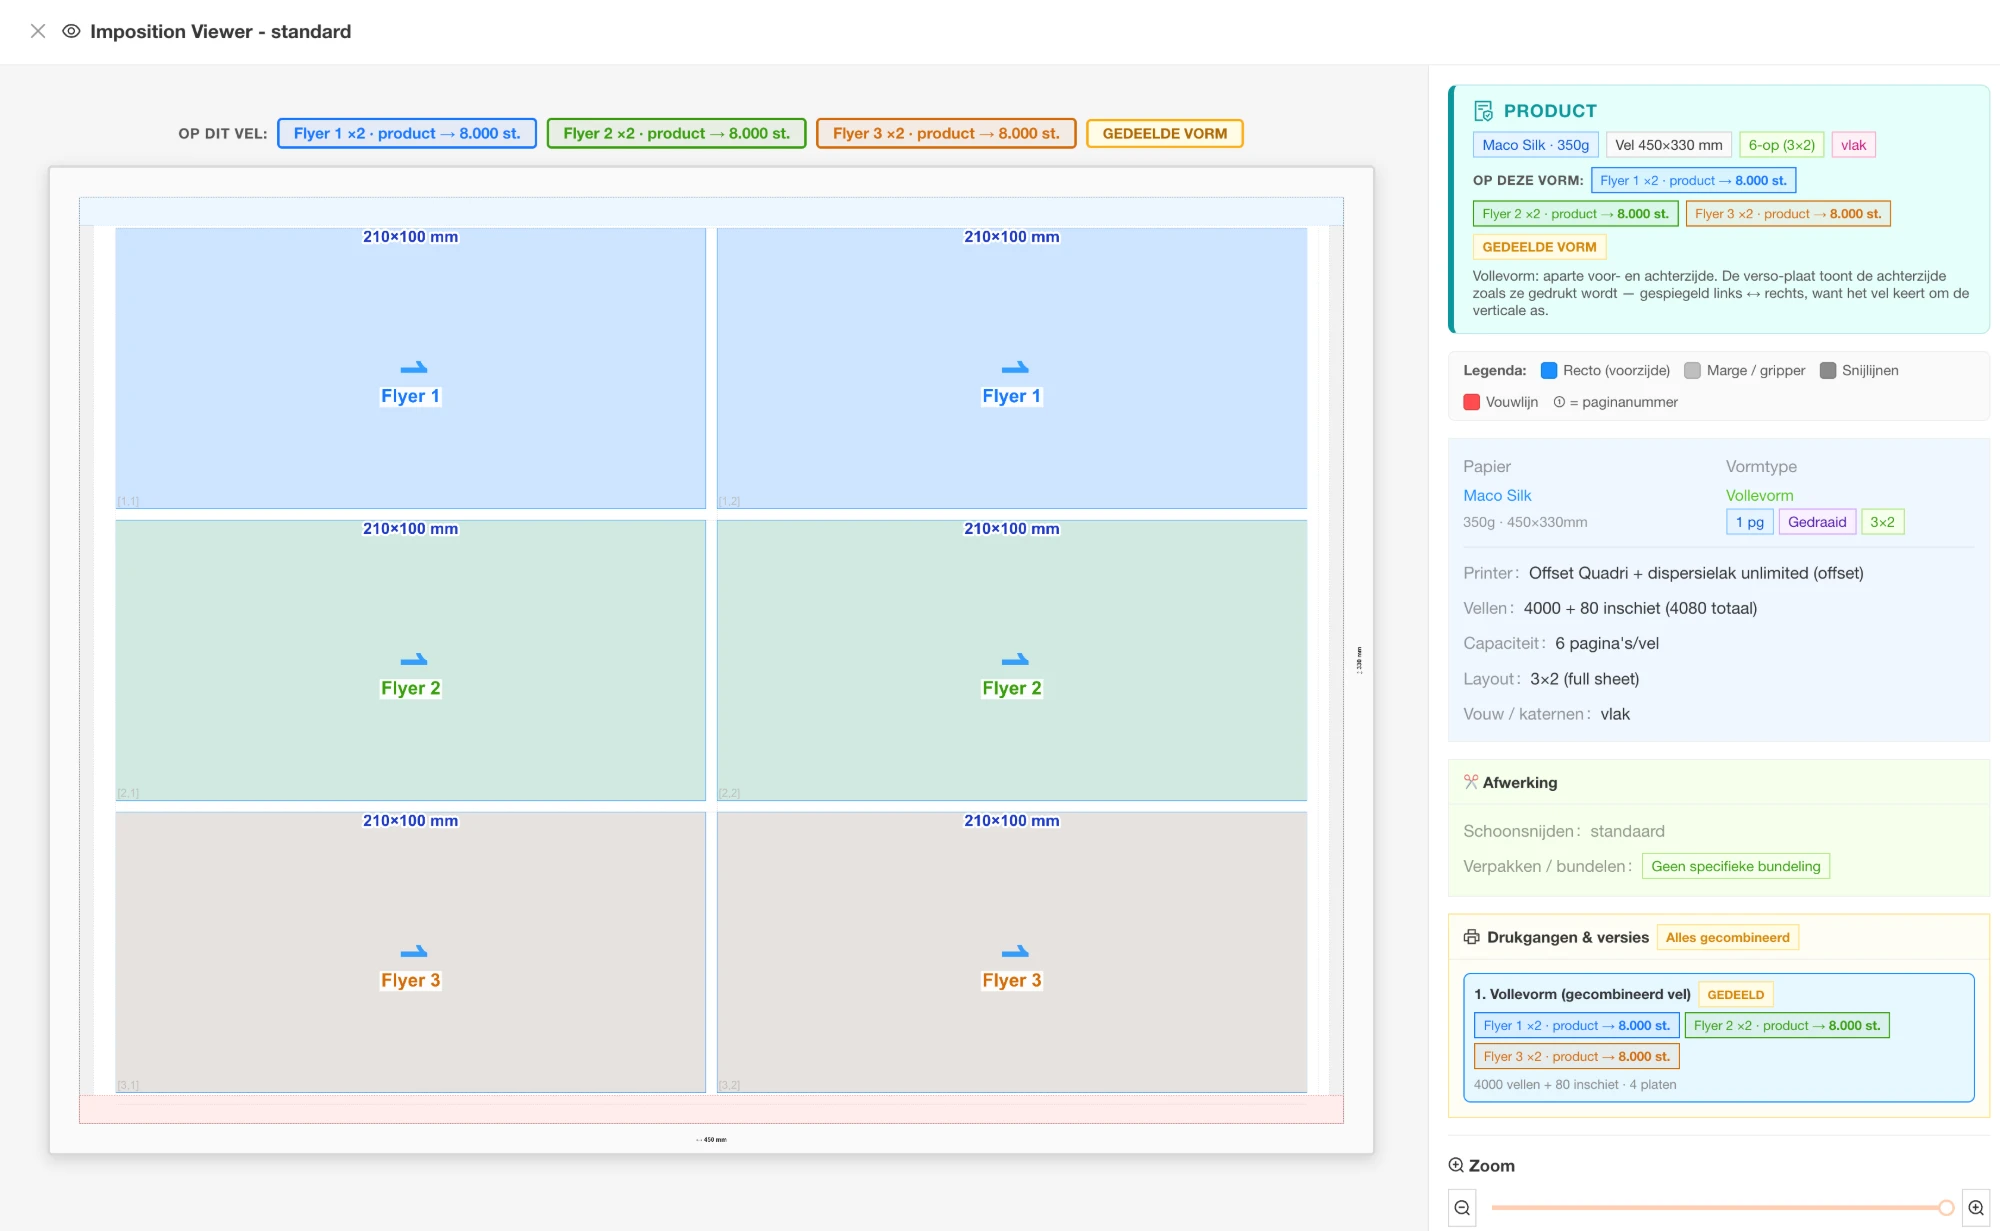This screenshot has width=2000, height=1231.
Task: Click the 6-op (3×2) tag
Action: 1782,145
